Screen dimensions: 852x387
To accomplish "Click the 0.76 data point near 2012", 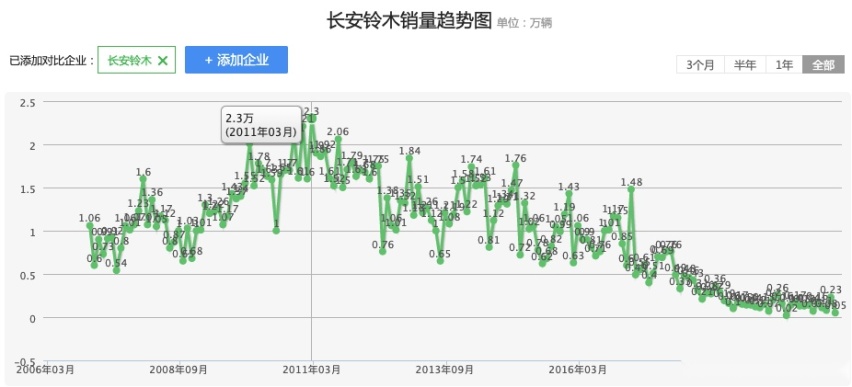I will click(383, 252).
